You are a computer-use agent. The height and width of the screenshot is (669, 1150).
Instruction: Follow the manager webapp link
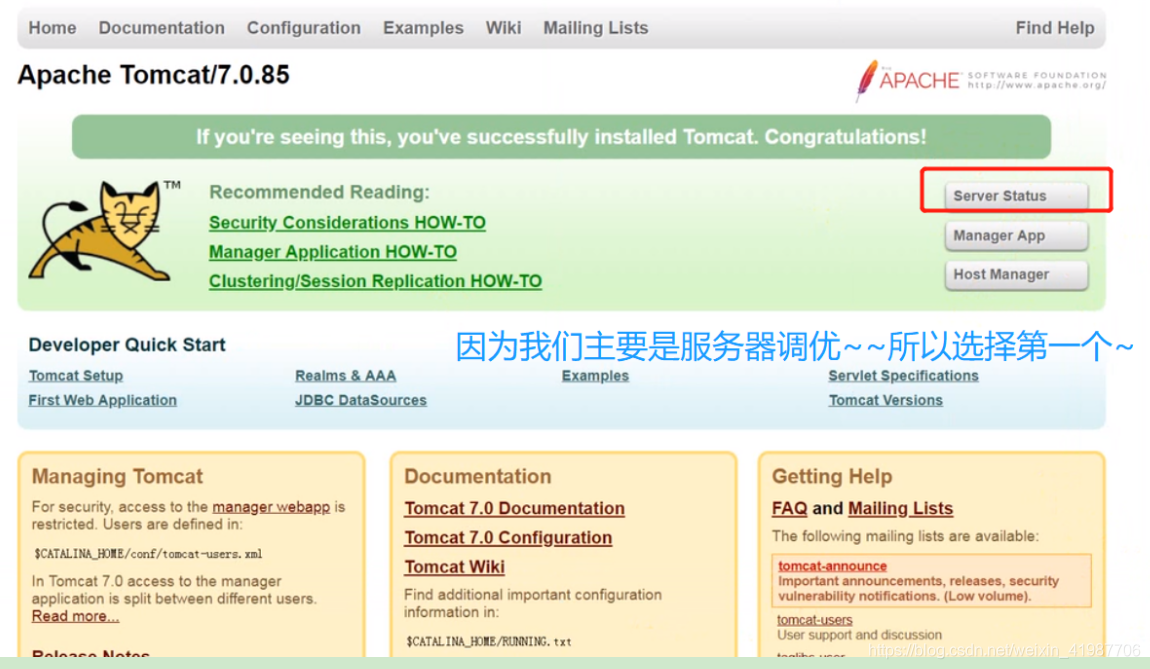point(271,507)
